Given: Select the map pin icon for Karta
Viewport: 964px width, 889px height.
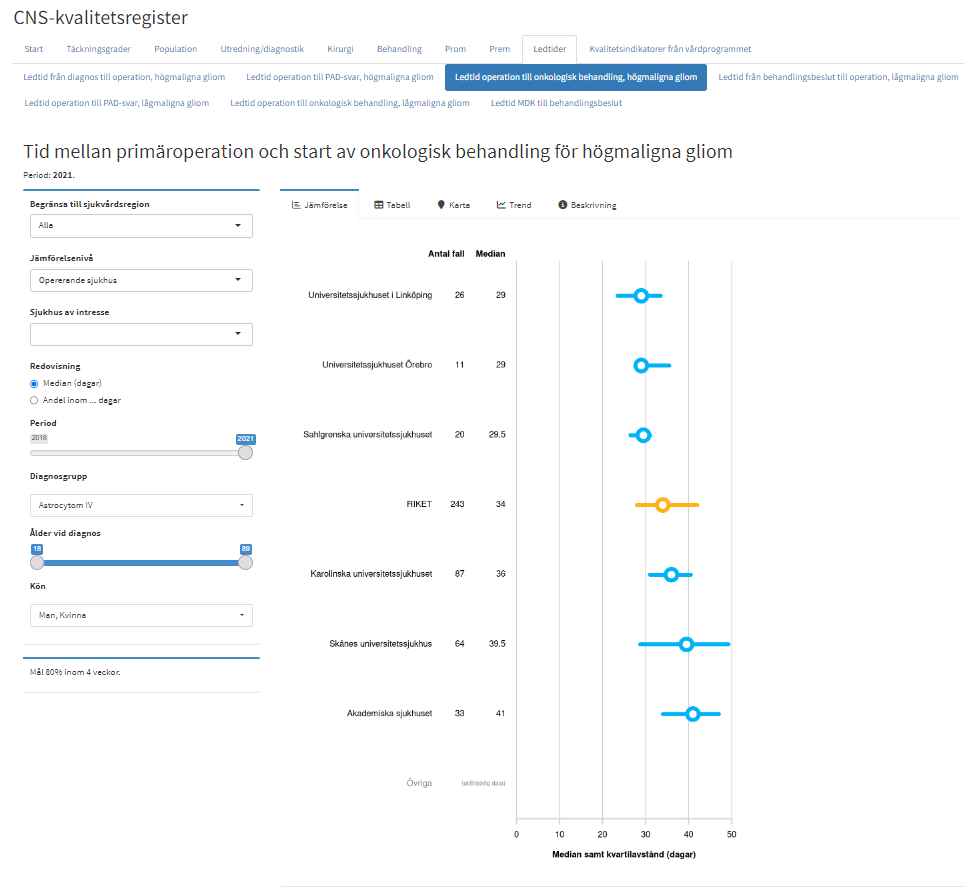Looking at the screenshot, I should (441, 205).
